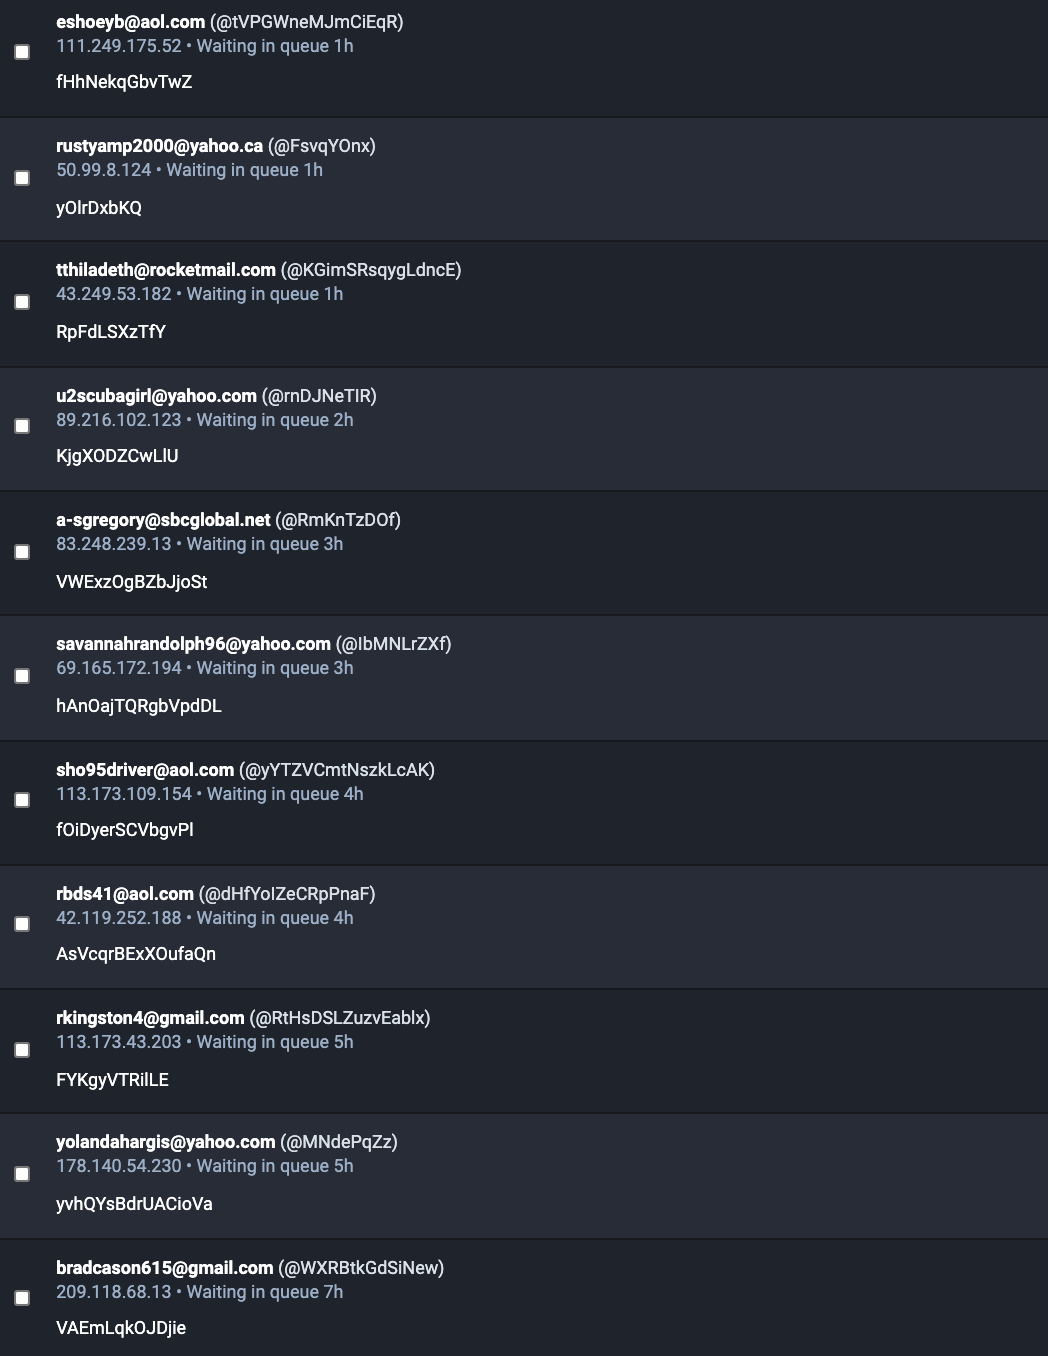Check the bradcason615@gmail.com row checkbox
The width and height of the screenshot is (1048, 1356).
pyautogui.click(x=22, y=1298)
